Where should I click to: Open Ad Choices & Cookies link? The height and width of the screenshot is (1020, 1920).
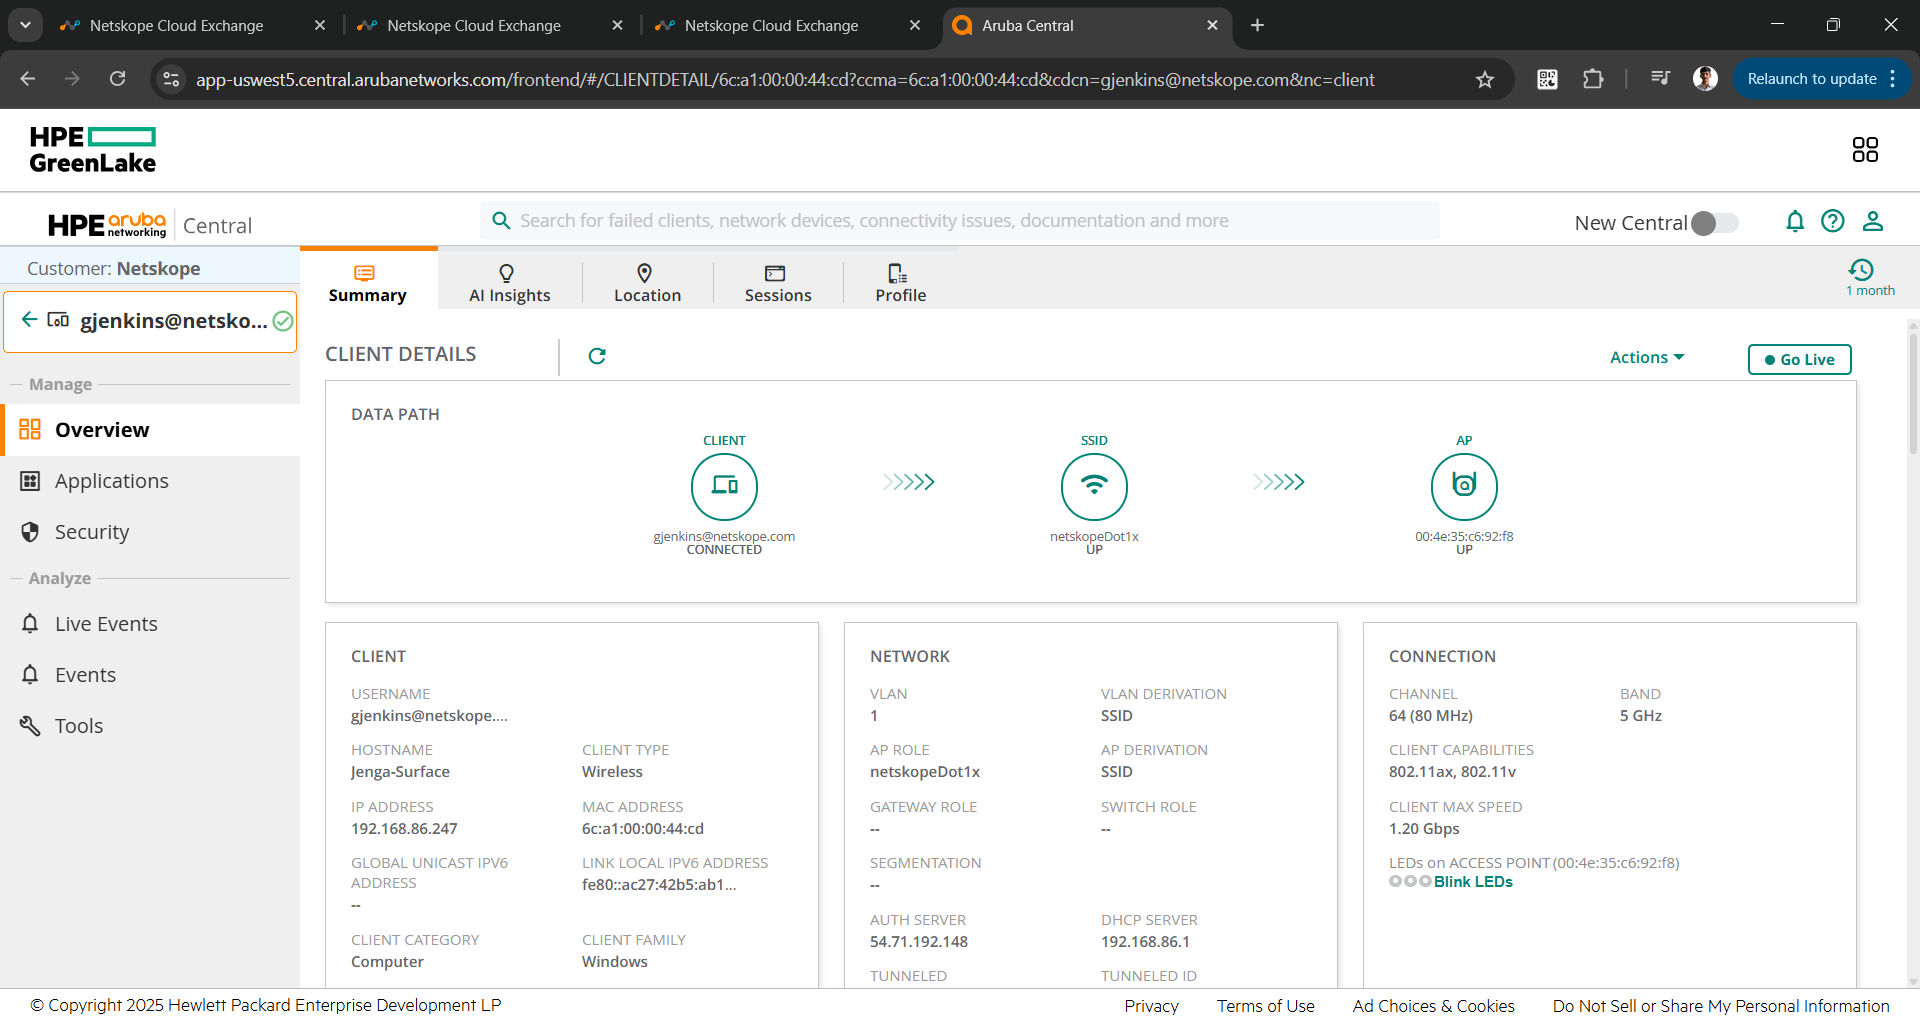(x=1433, y=1006)
